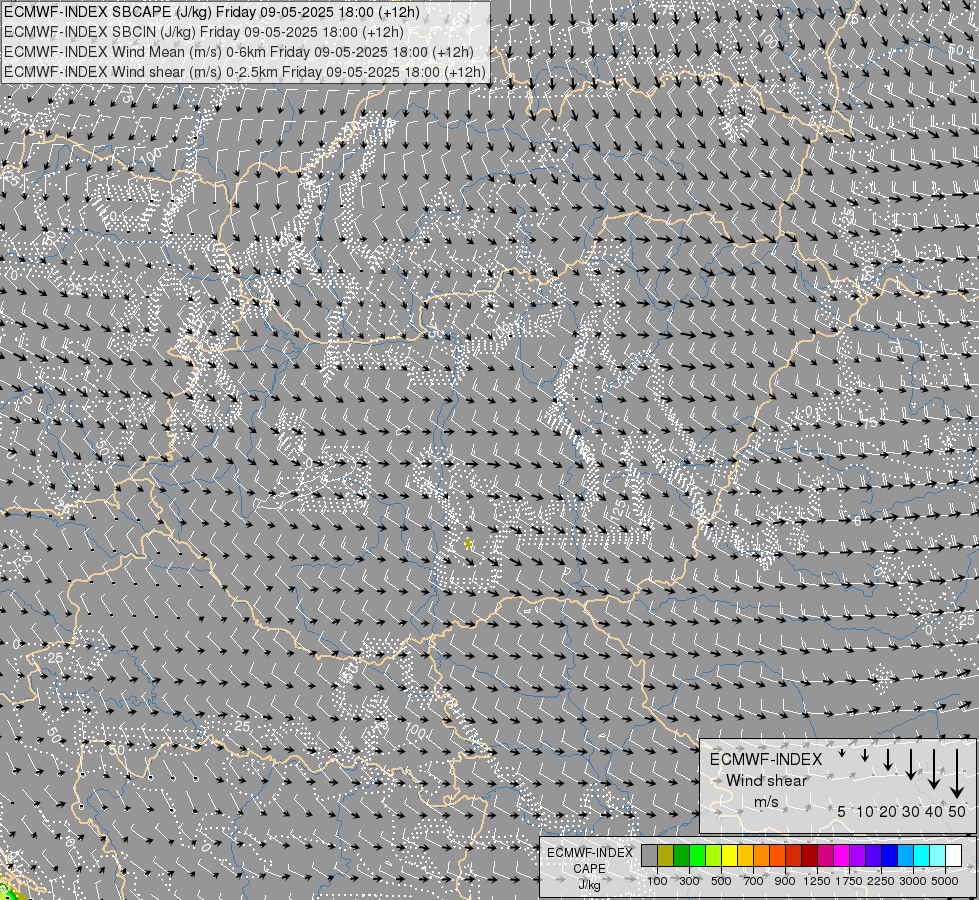Click the yellow location marker on the map

pos(468,544)
